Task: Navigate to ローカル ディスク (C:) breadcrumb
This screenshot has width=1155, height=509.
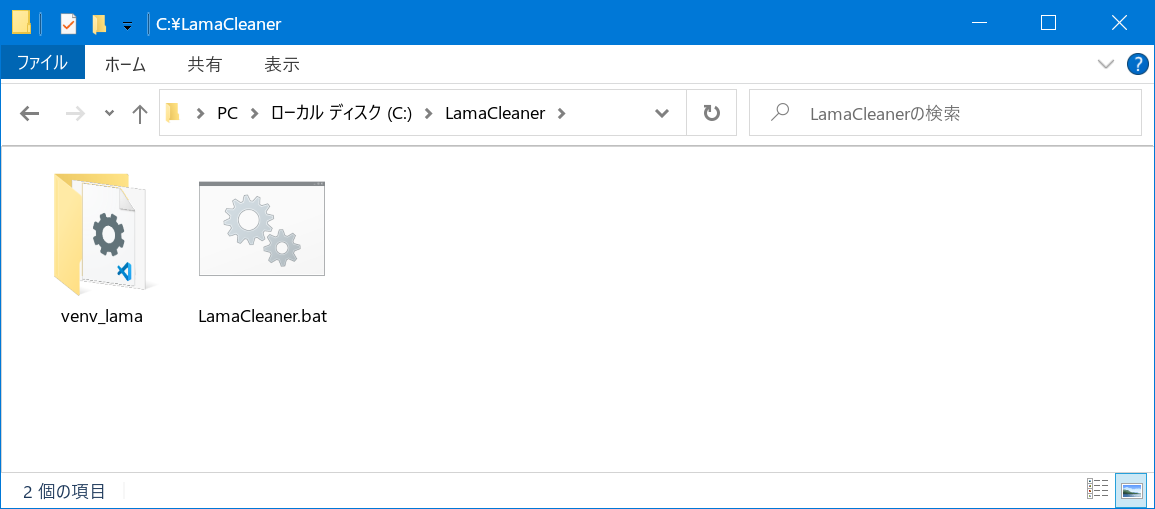Action: (341, 113)
